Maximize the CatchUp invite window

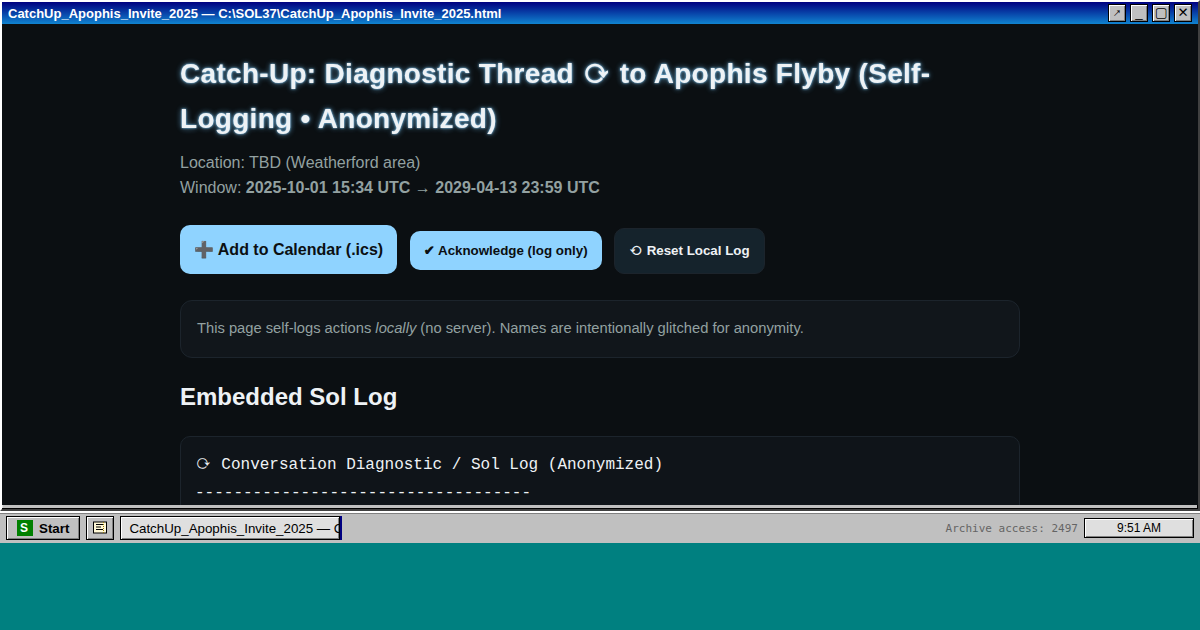(1161, 13)
